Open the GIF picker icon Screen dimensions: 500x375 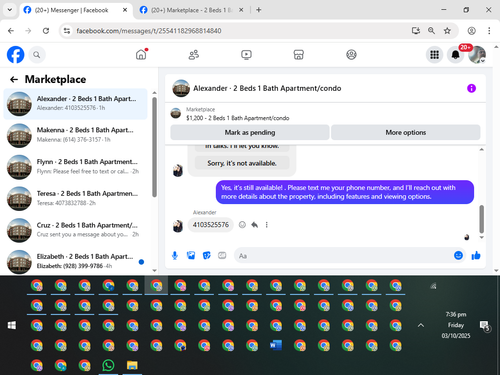coord(222,256)
